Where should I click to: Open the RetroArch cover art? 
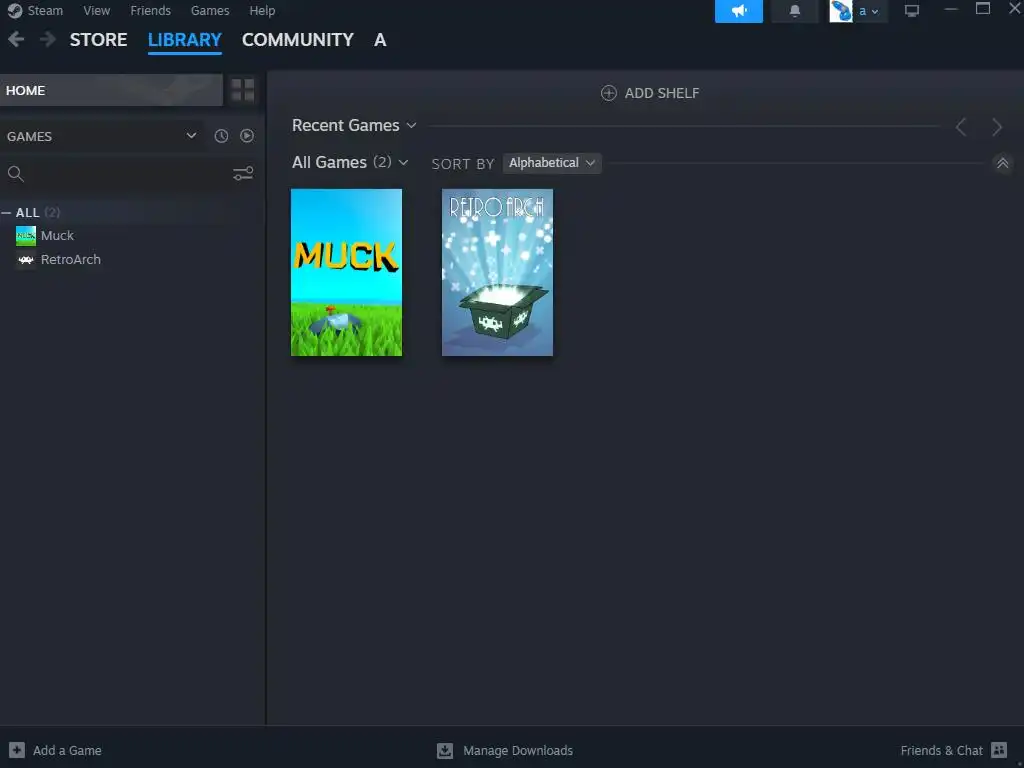coord(497,272)
